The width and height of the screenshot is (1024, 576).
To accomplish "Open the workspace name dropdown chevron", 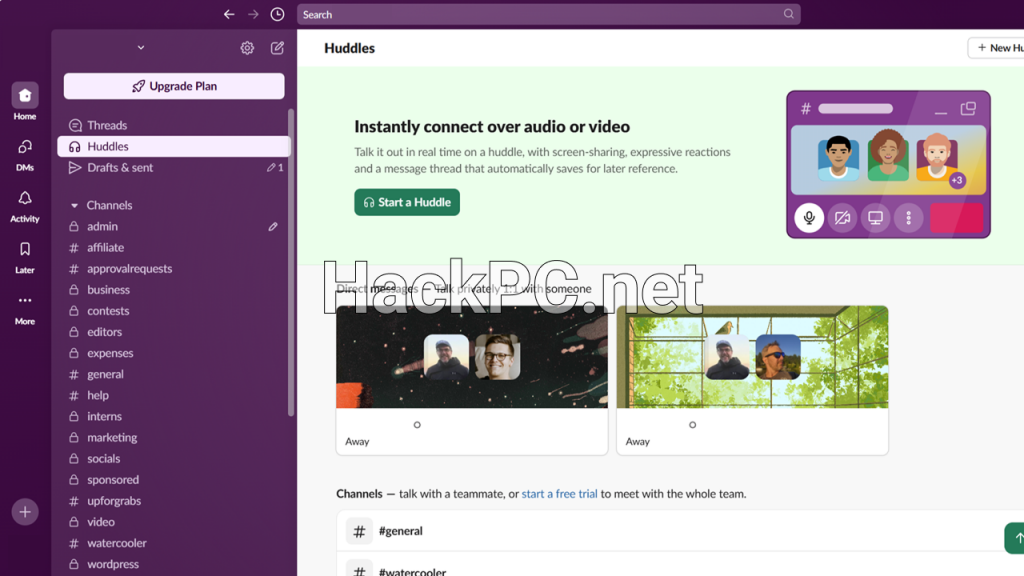I will point(140,48).
